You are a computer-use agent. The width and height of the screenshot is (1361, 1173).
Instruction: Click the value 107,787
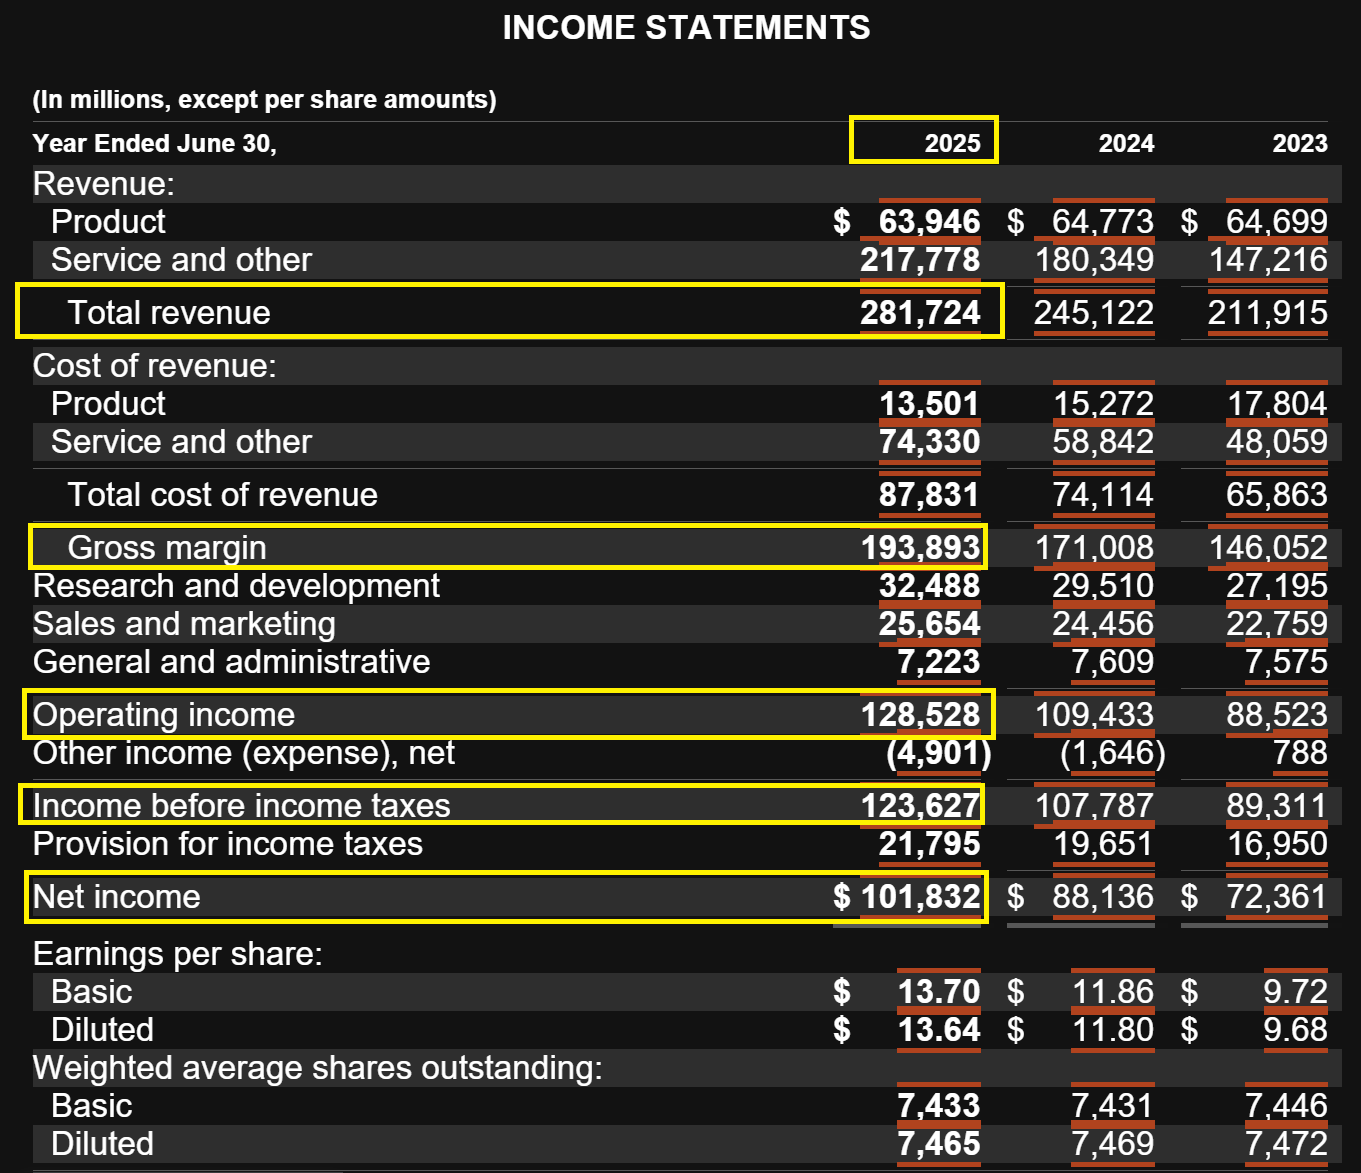(1094, 805)
